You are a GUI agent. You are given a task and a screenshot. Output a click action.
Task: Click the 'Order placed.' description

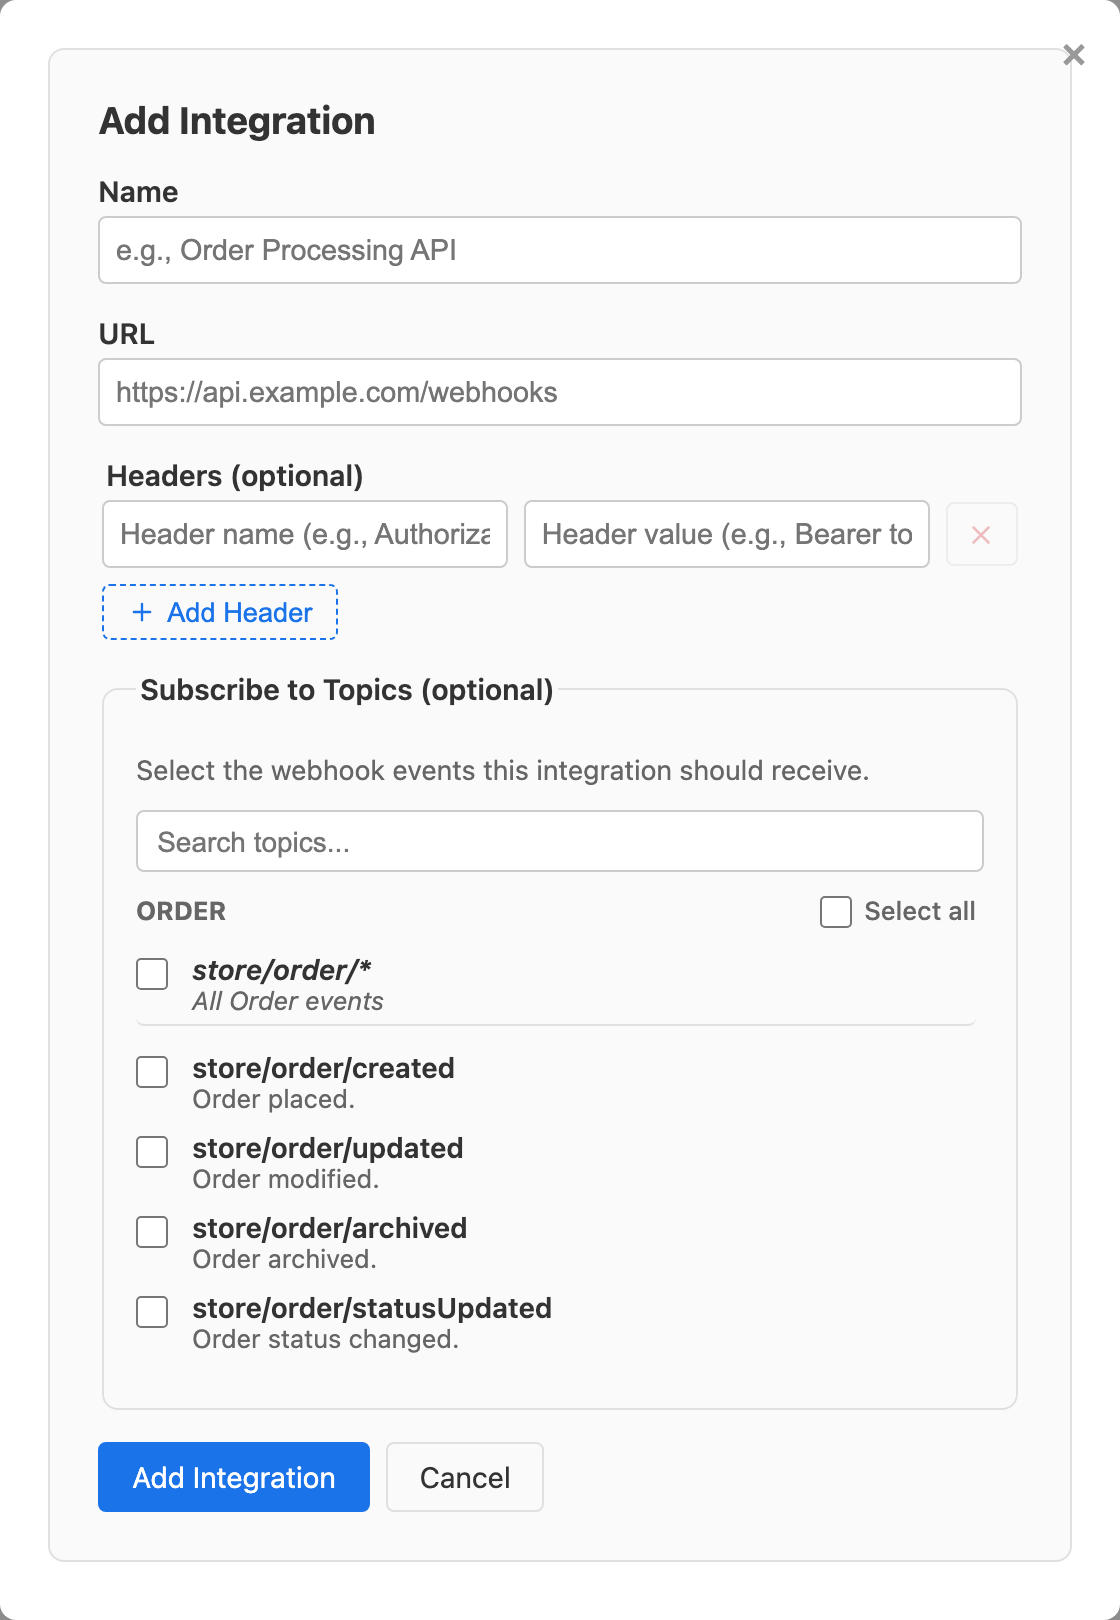coord(274,1099)
